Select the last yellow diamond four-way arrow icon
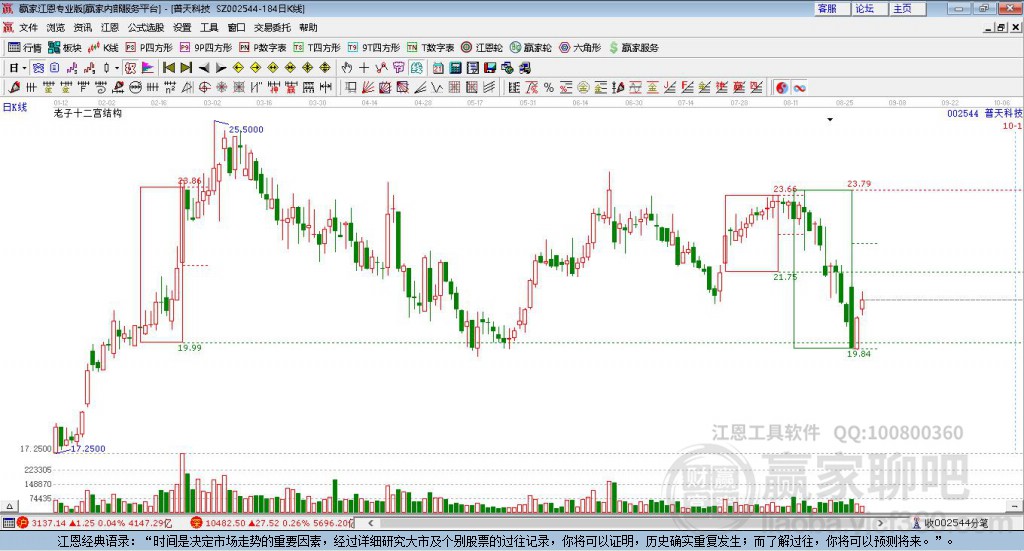Image resolution: width=1024 pixels, height=551 pixels. [x=325, y=68]
